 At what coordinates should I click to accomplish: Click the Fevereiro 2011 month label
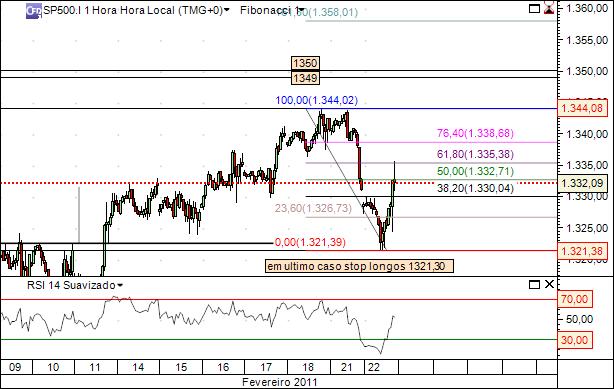point(280,382)
